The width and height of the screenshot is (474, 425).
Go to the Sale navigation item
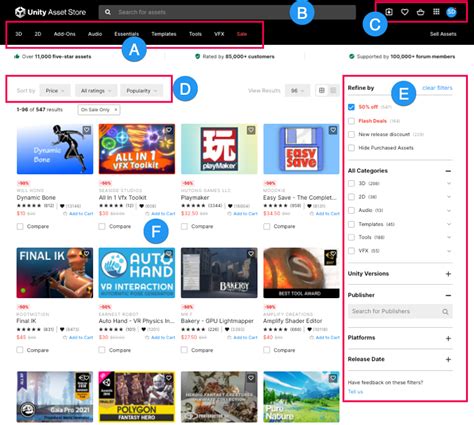pos(242,34)
